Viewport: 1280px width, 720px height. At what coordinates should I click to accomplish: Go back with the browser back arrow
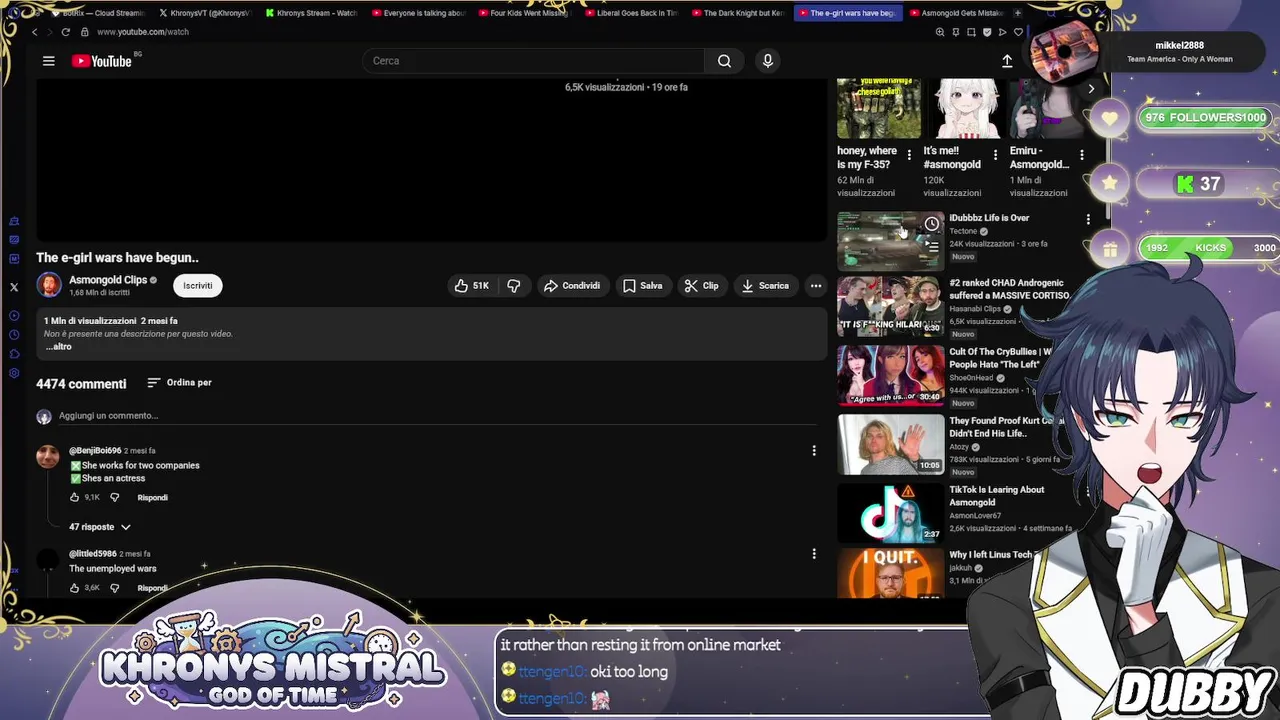34,32
